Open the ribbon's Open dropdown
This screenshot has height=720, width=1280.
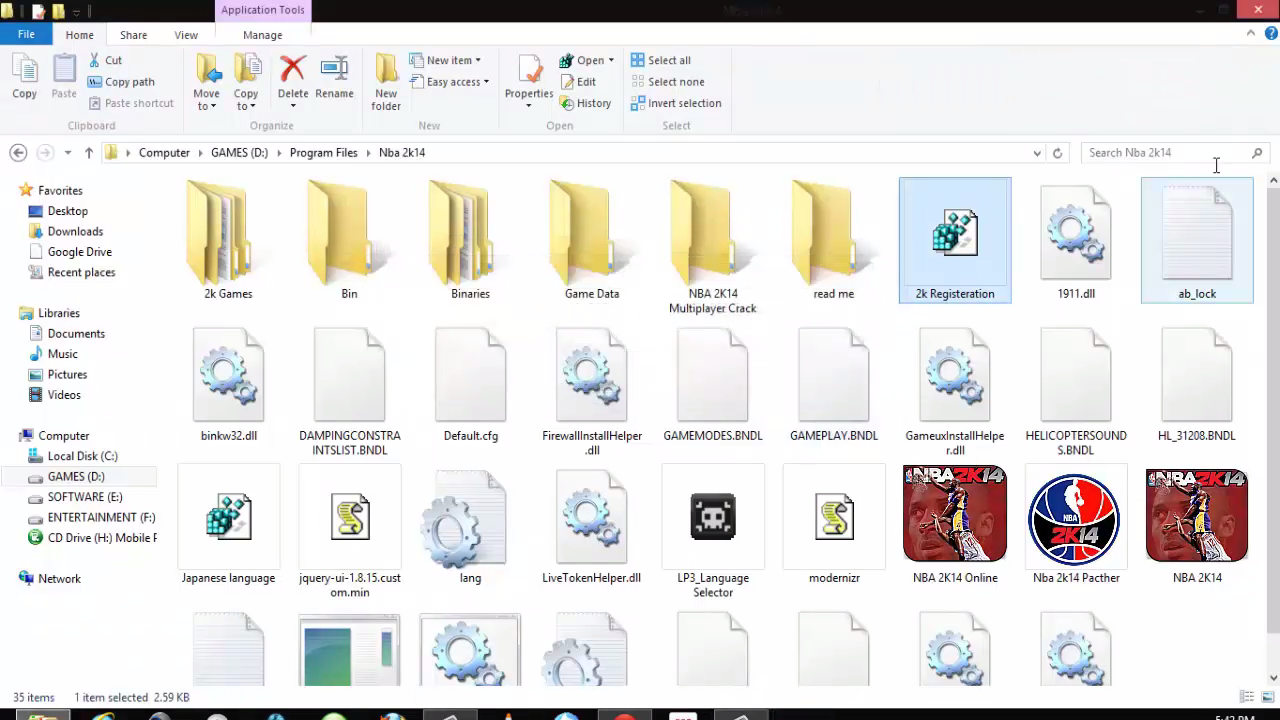587,60
